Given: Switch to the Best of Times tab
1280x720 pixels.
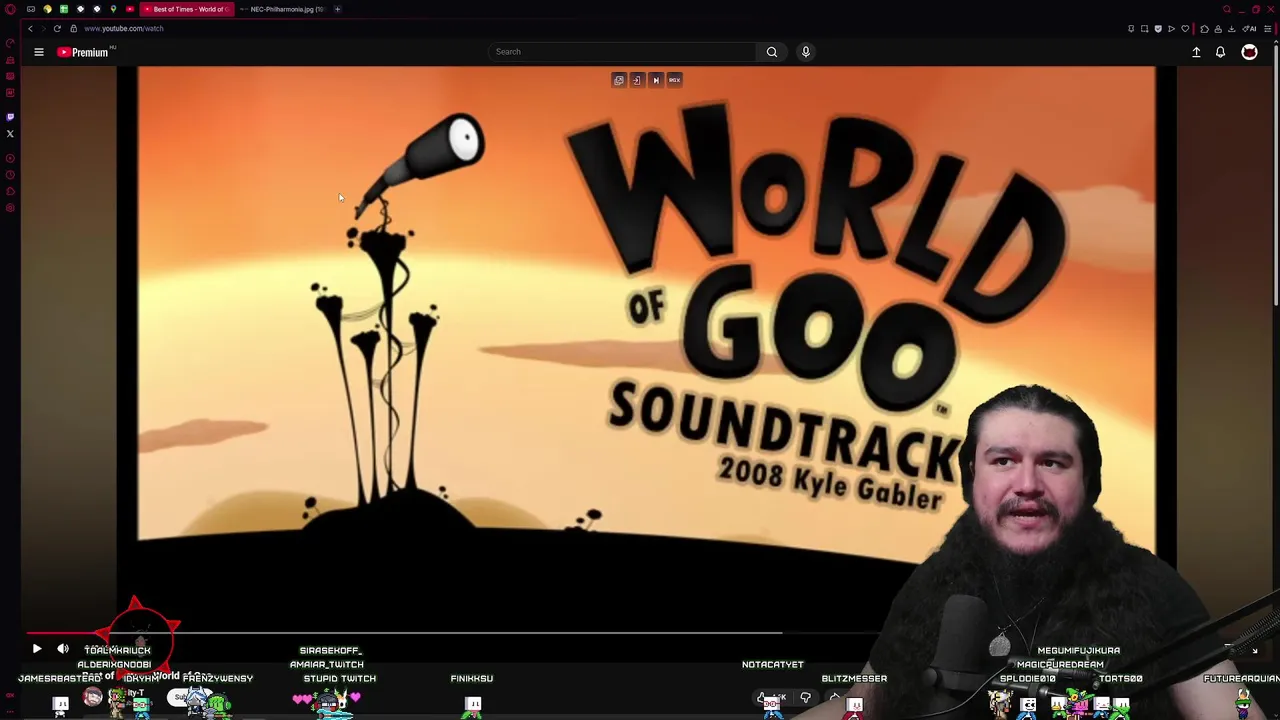Looking at the screenshot, I should (x=186, y=9).
